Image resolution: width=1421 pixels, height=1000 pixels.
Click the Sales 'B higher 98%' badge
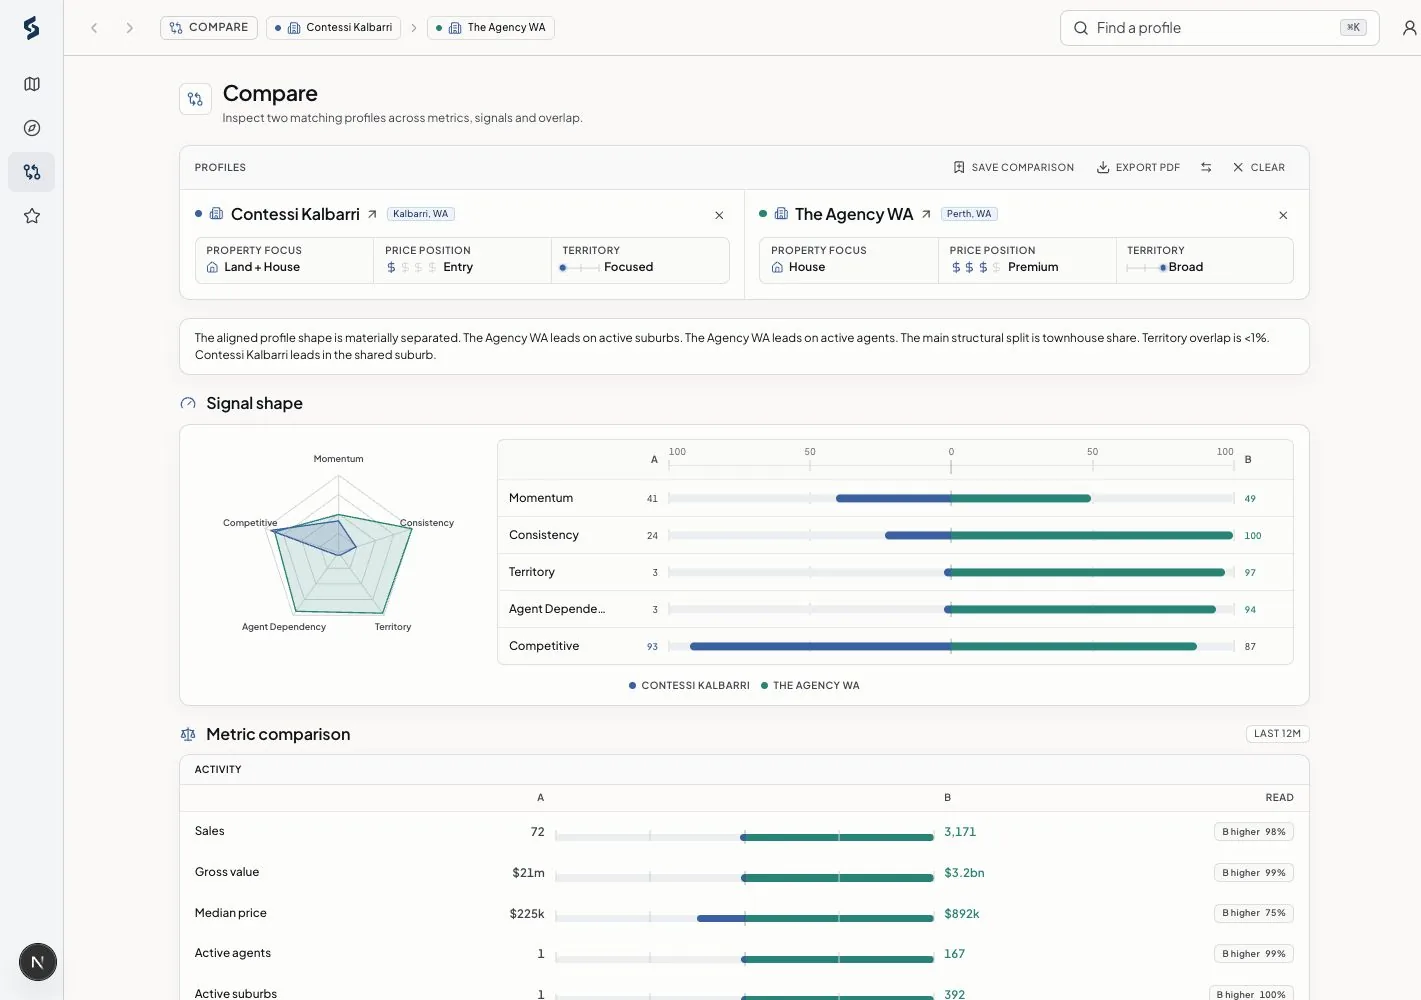point(1254,832)
